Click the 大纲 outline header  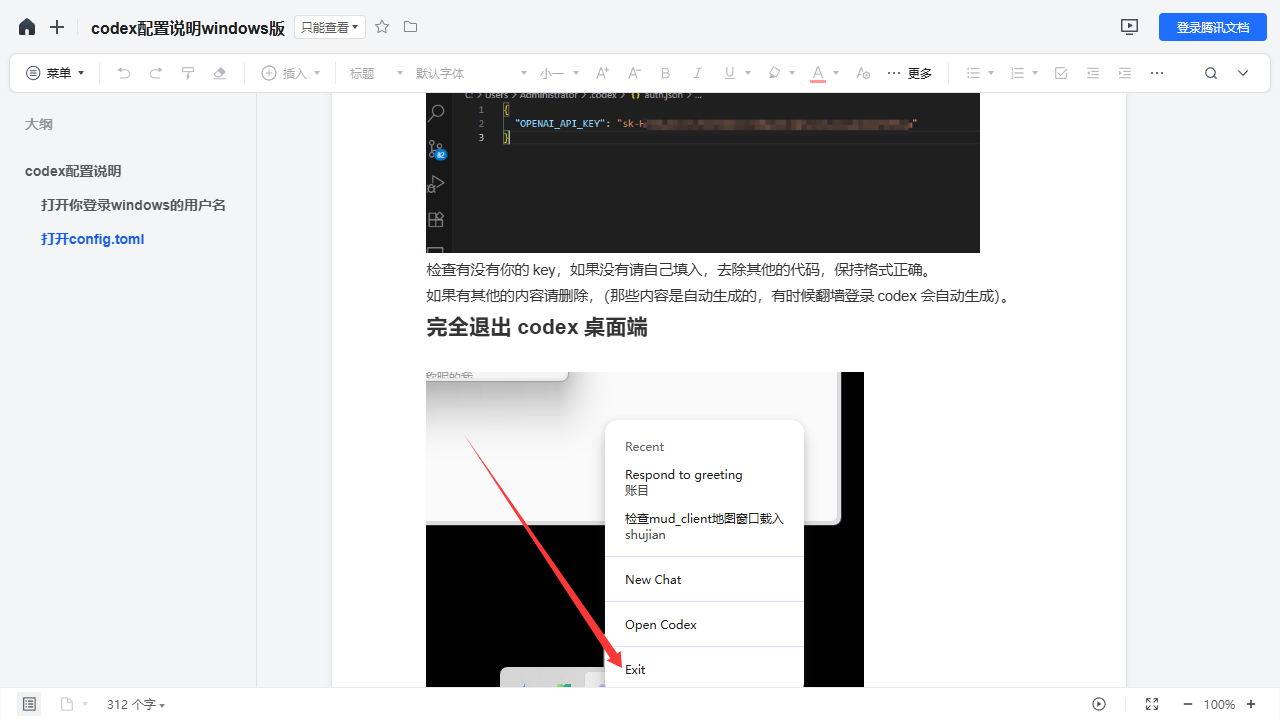pos(39,124)
